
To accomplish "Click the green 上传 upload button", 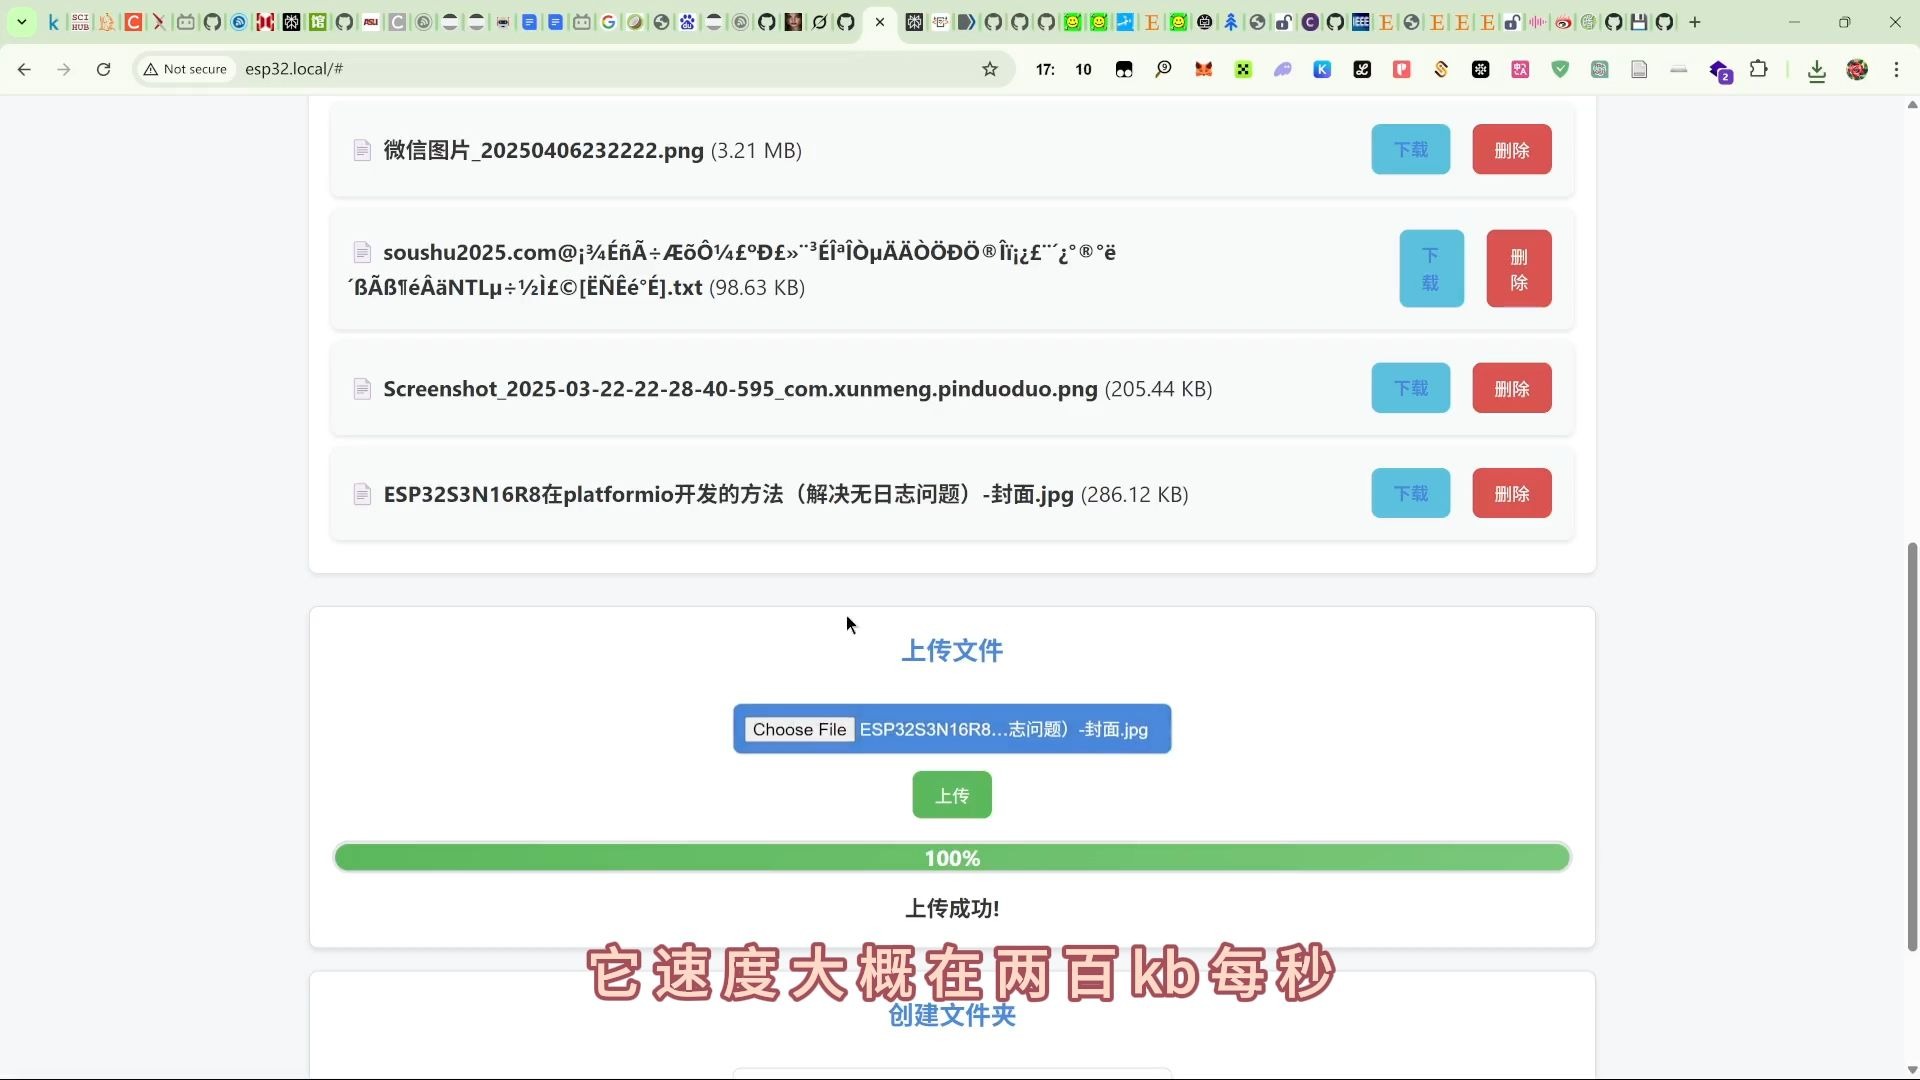I will [951, 795].
